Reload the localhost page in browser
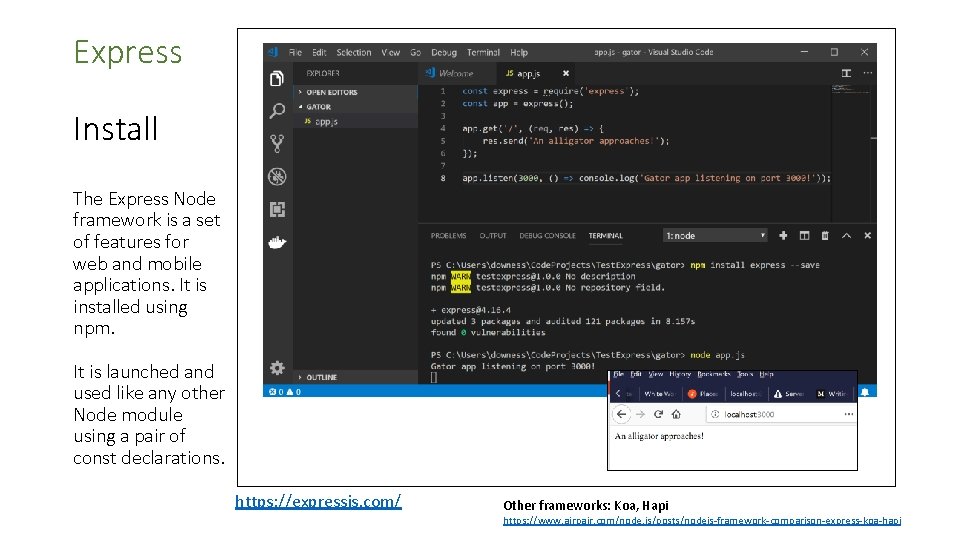 pos(658,414)
